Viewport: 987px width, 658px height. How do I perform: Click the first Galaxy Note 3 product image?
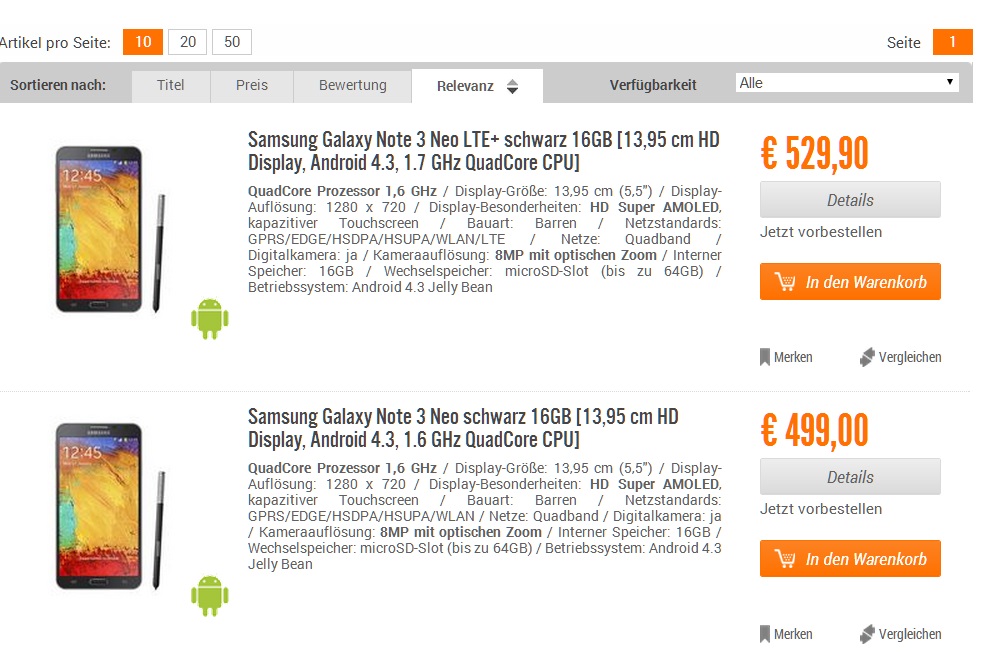click(x=109, y=229)
